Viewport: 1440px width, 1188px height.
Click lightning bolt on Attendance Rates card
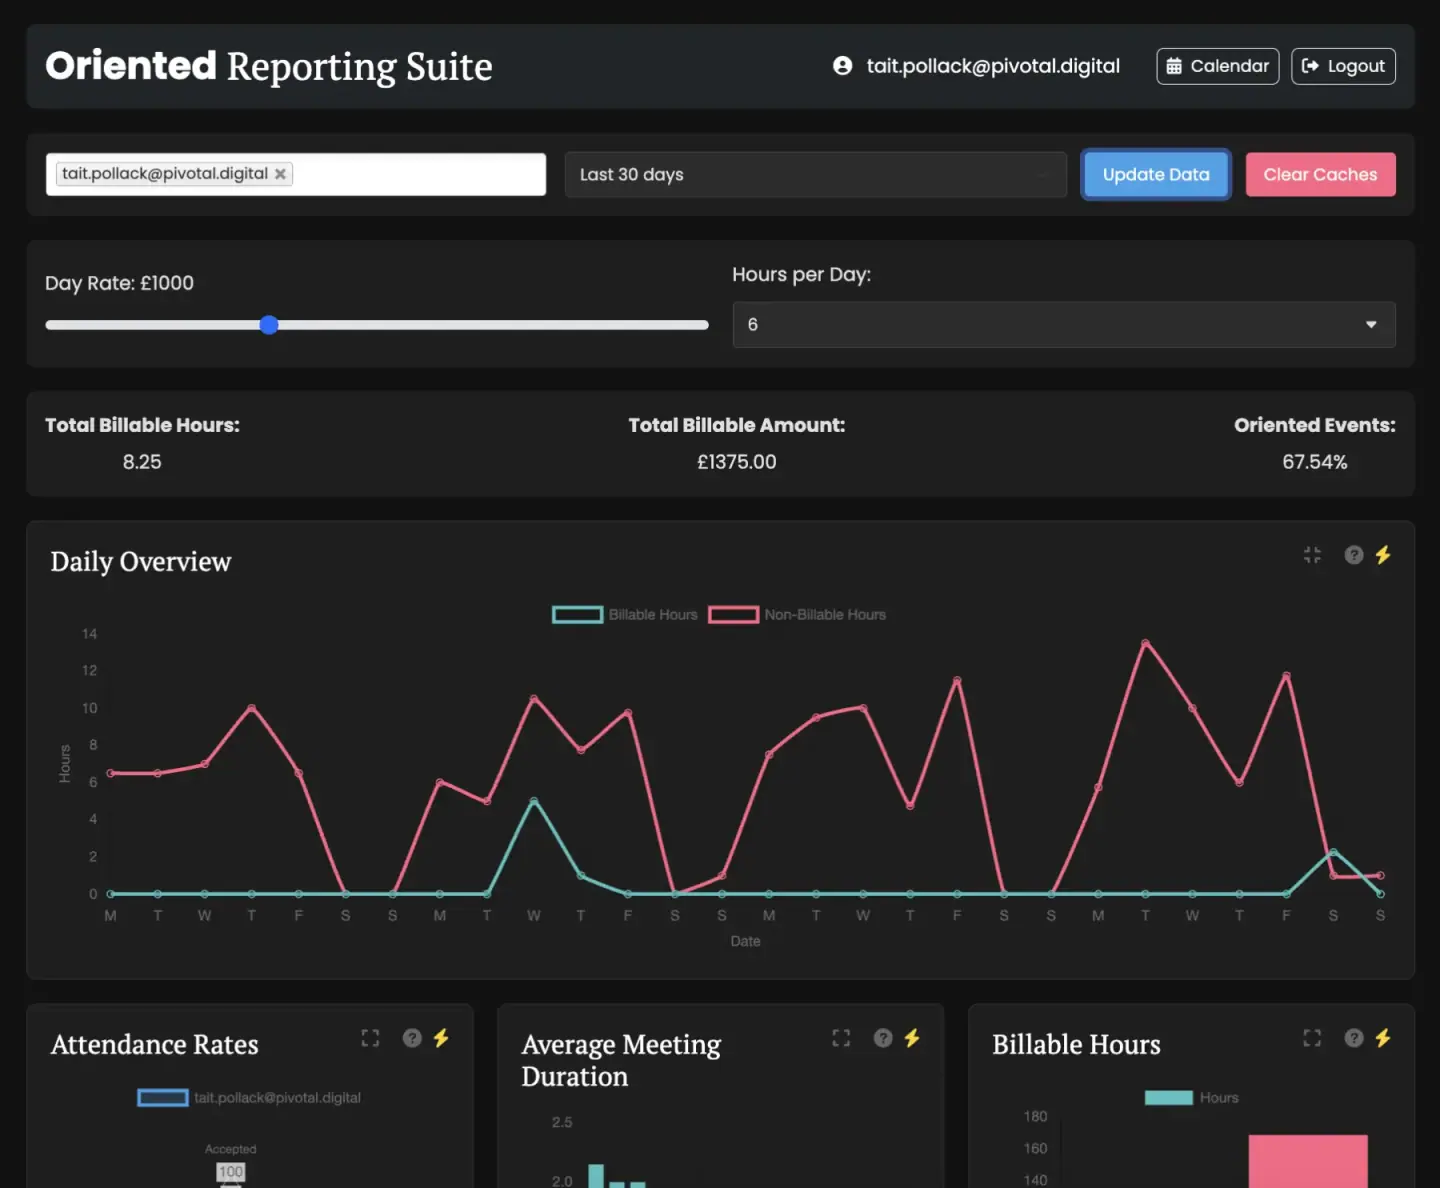[x=441, y=1038]
